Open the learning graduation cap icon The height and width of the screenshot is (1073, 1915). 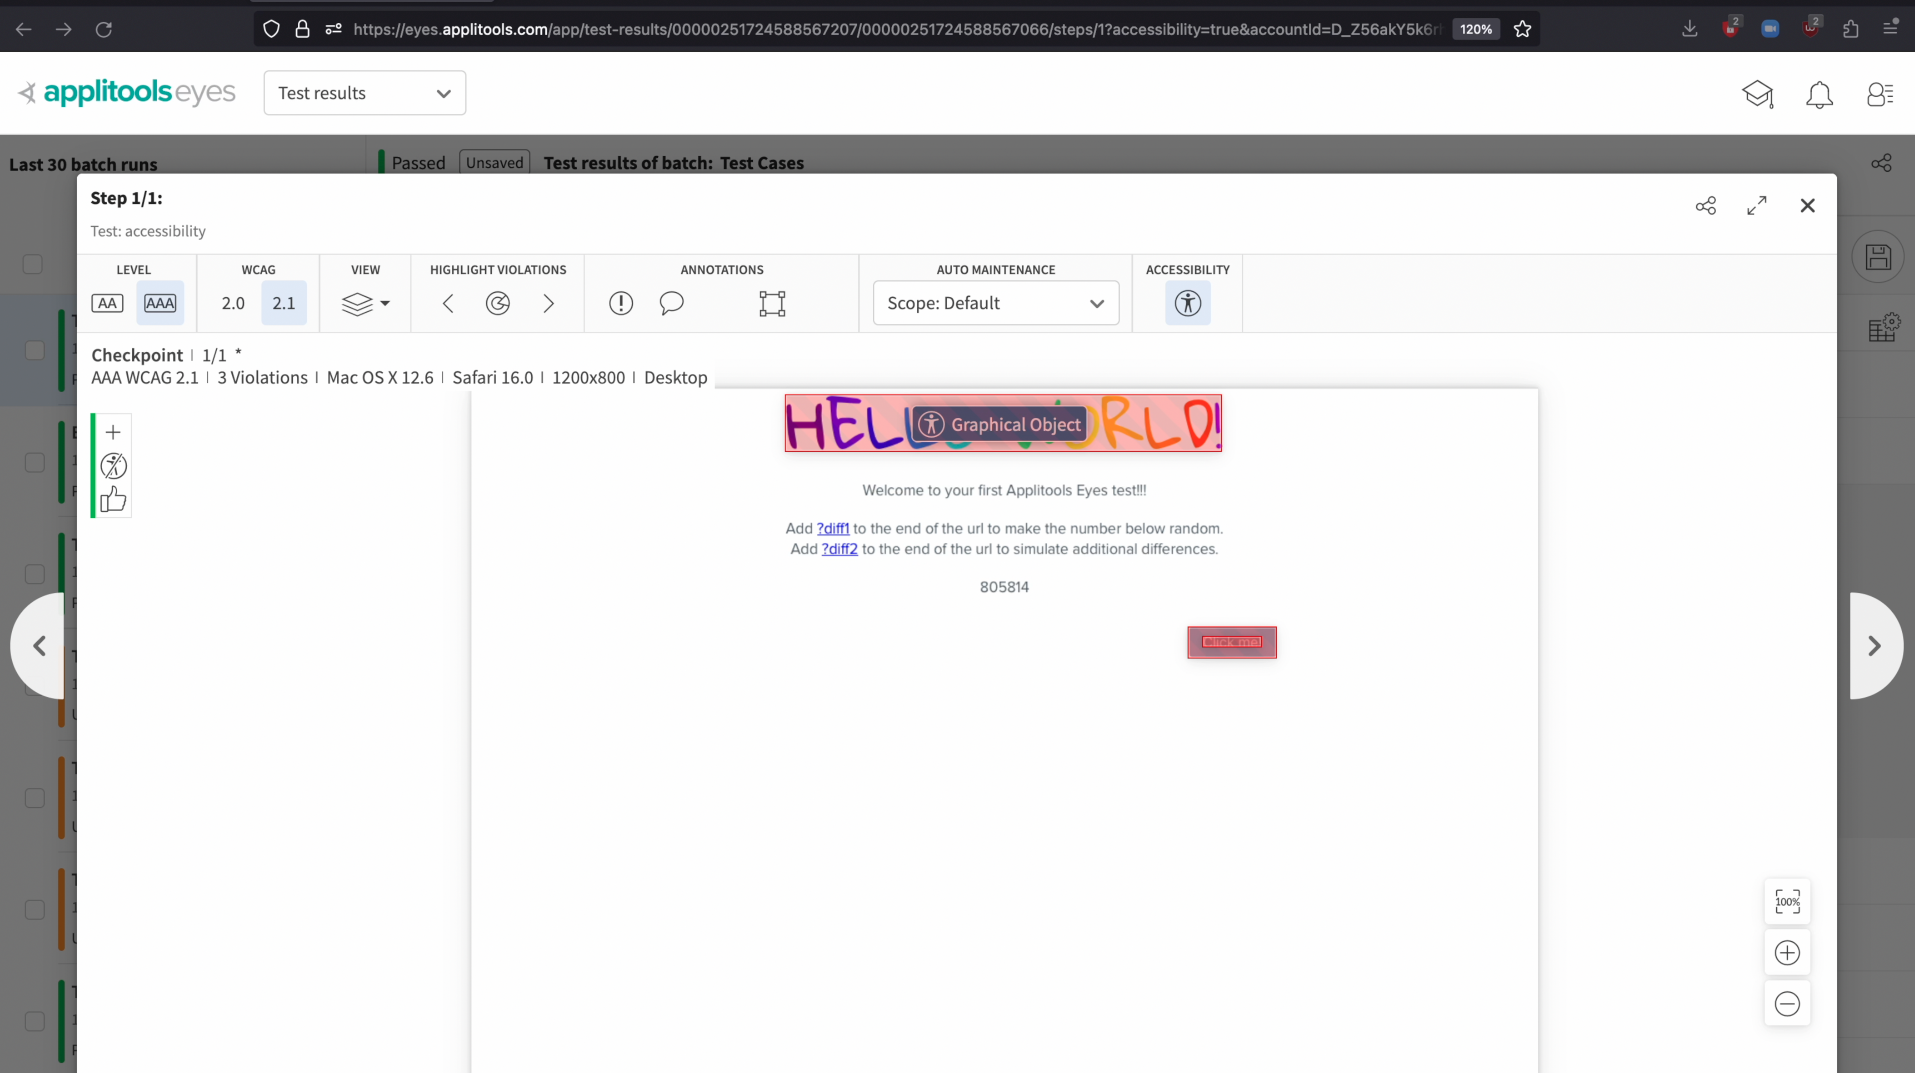click(1757, 94)
